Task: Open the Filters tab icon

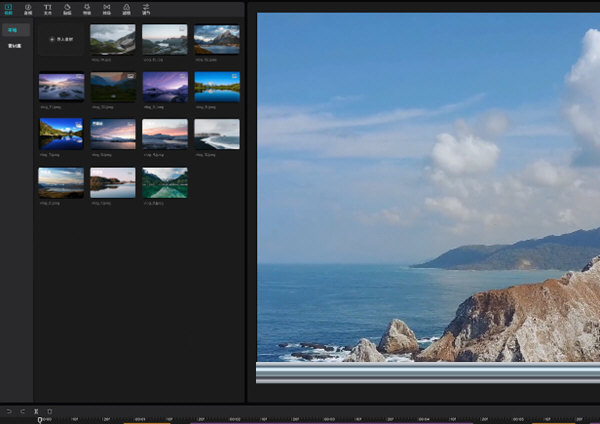Action: 127,9
